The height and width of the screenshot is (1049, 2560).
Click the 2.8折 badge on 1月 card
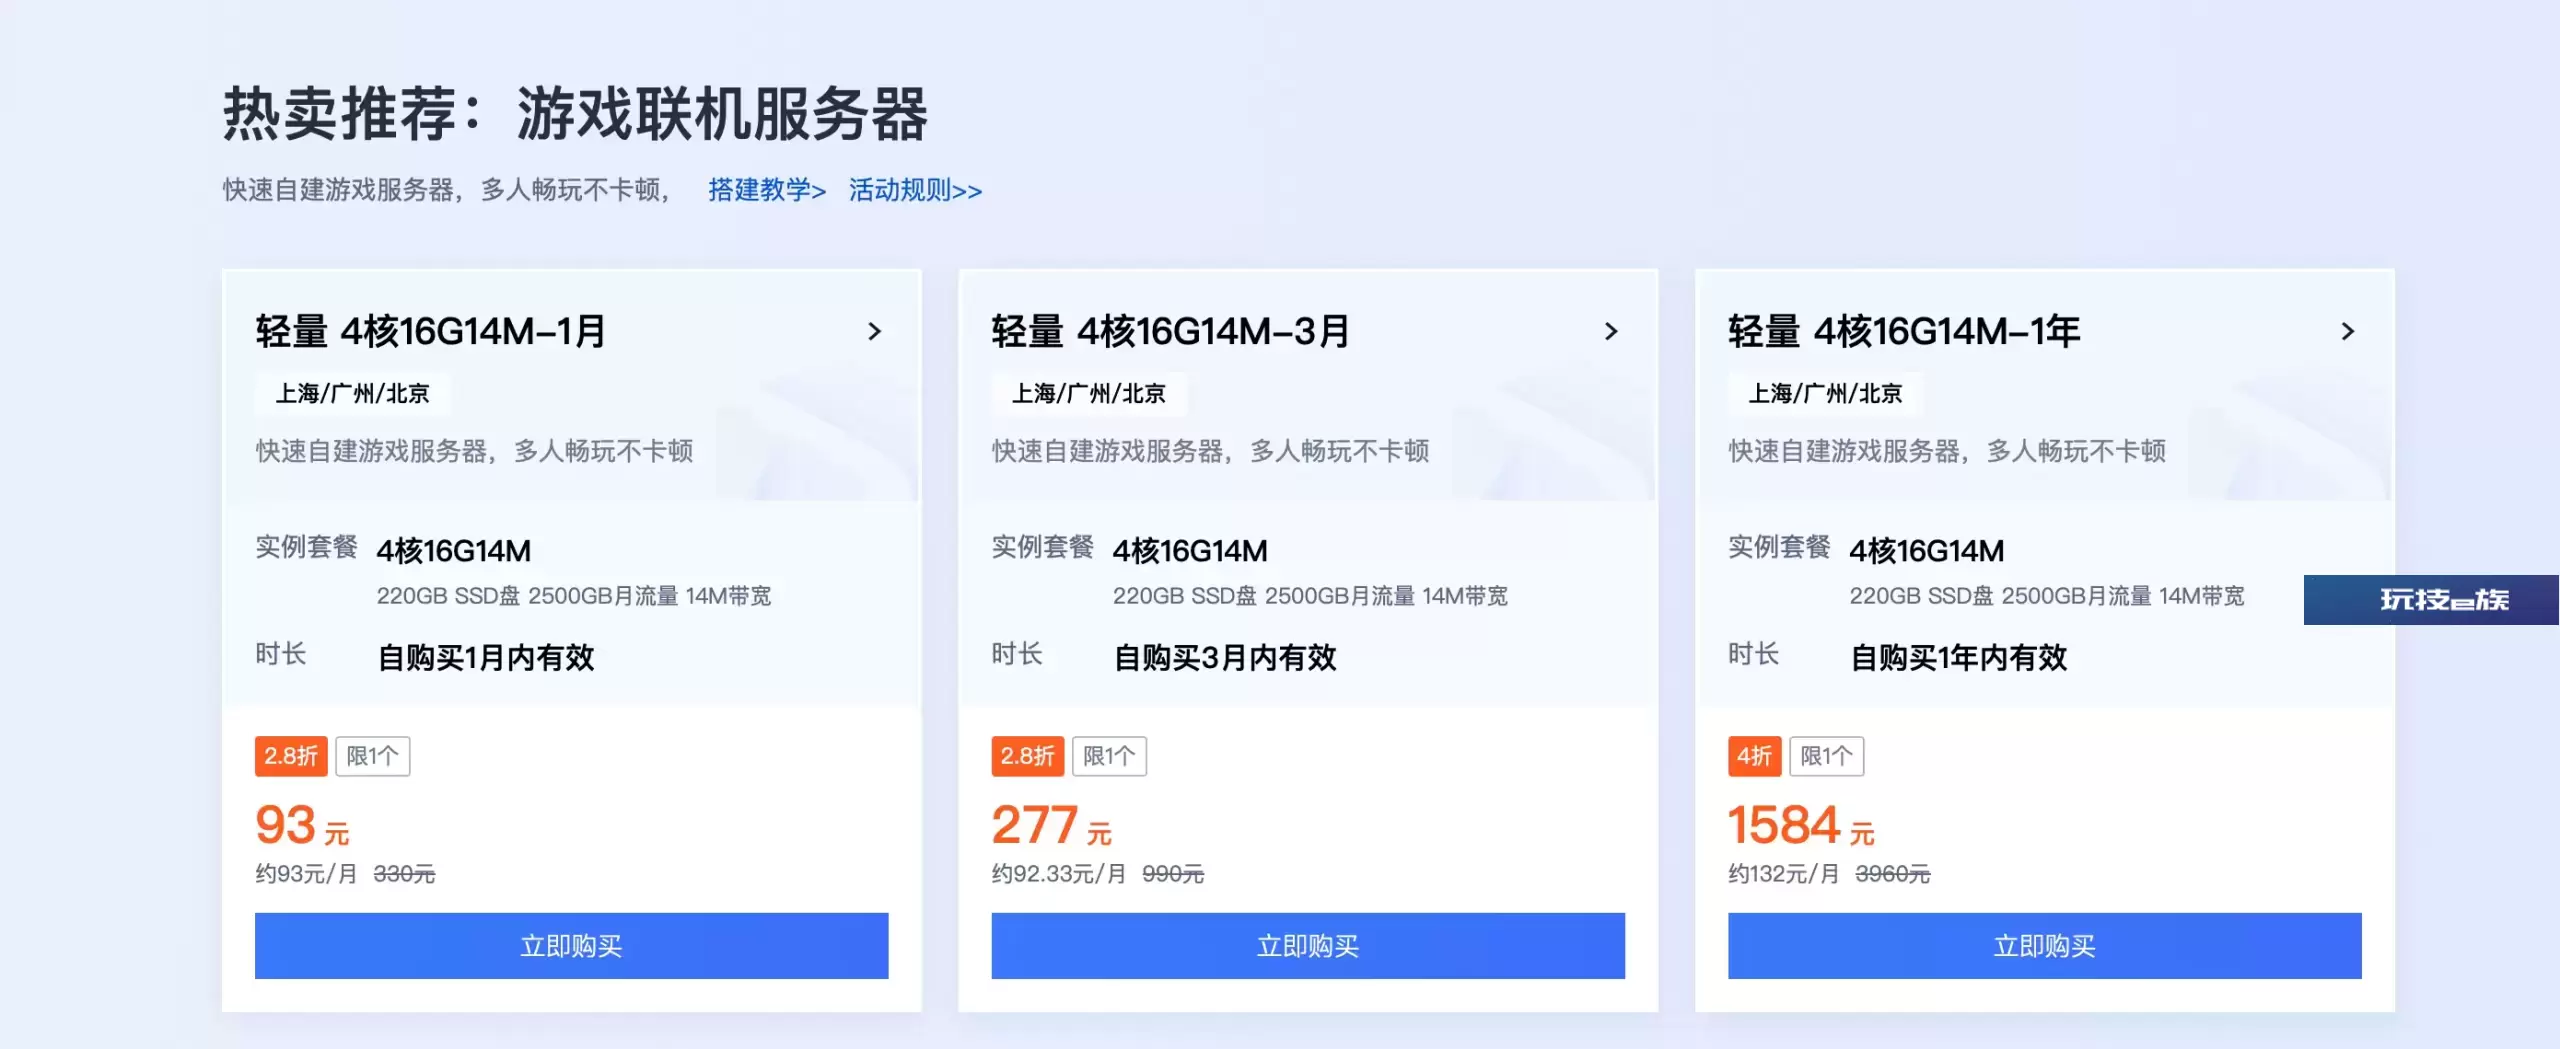[291, 756]
